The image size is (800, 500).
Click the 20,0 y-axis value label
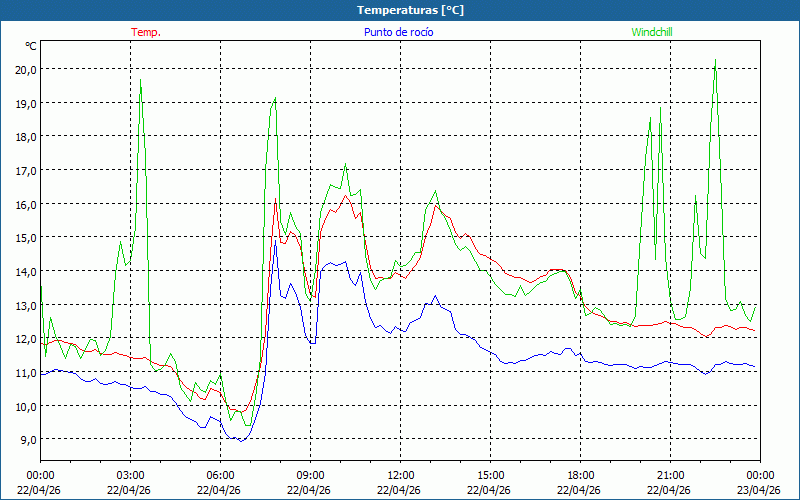[25, 69]
